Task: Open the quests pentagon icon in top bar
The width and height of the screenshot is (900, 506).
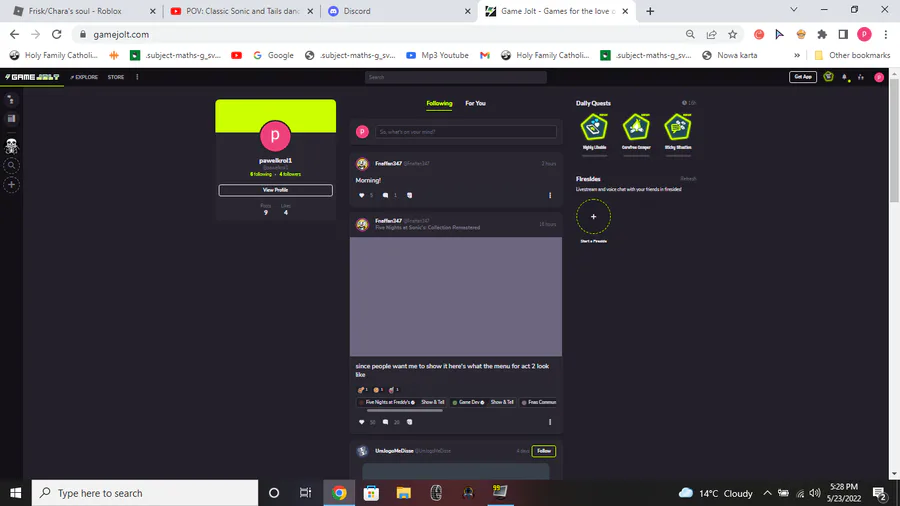Action: coord(828,77)
